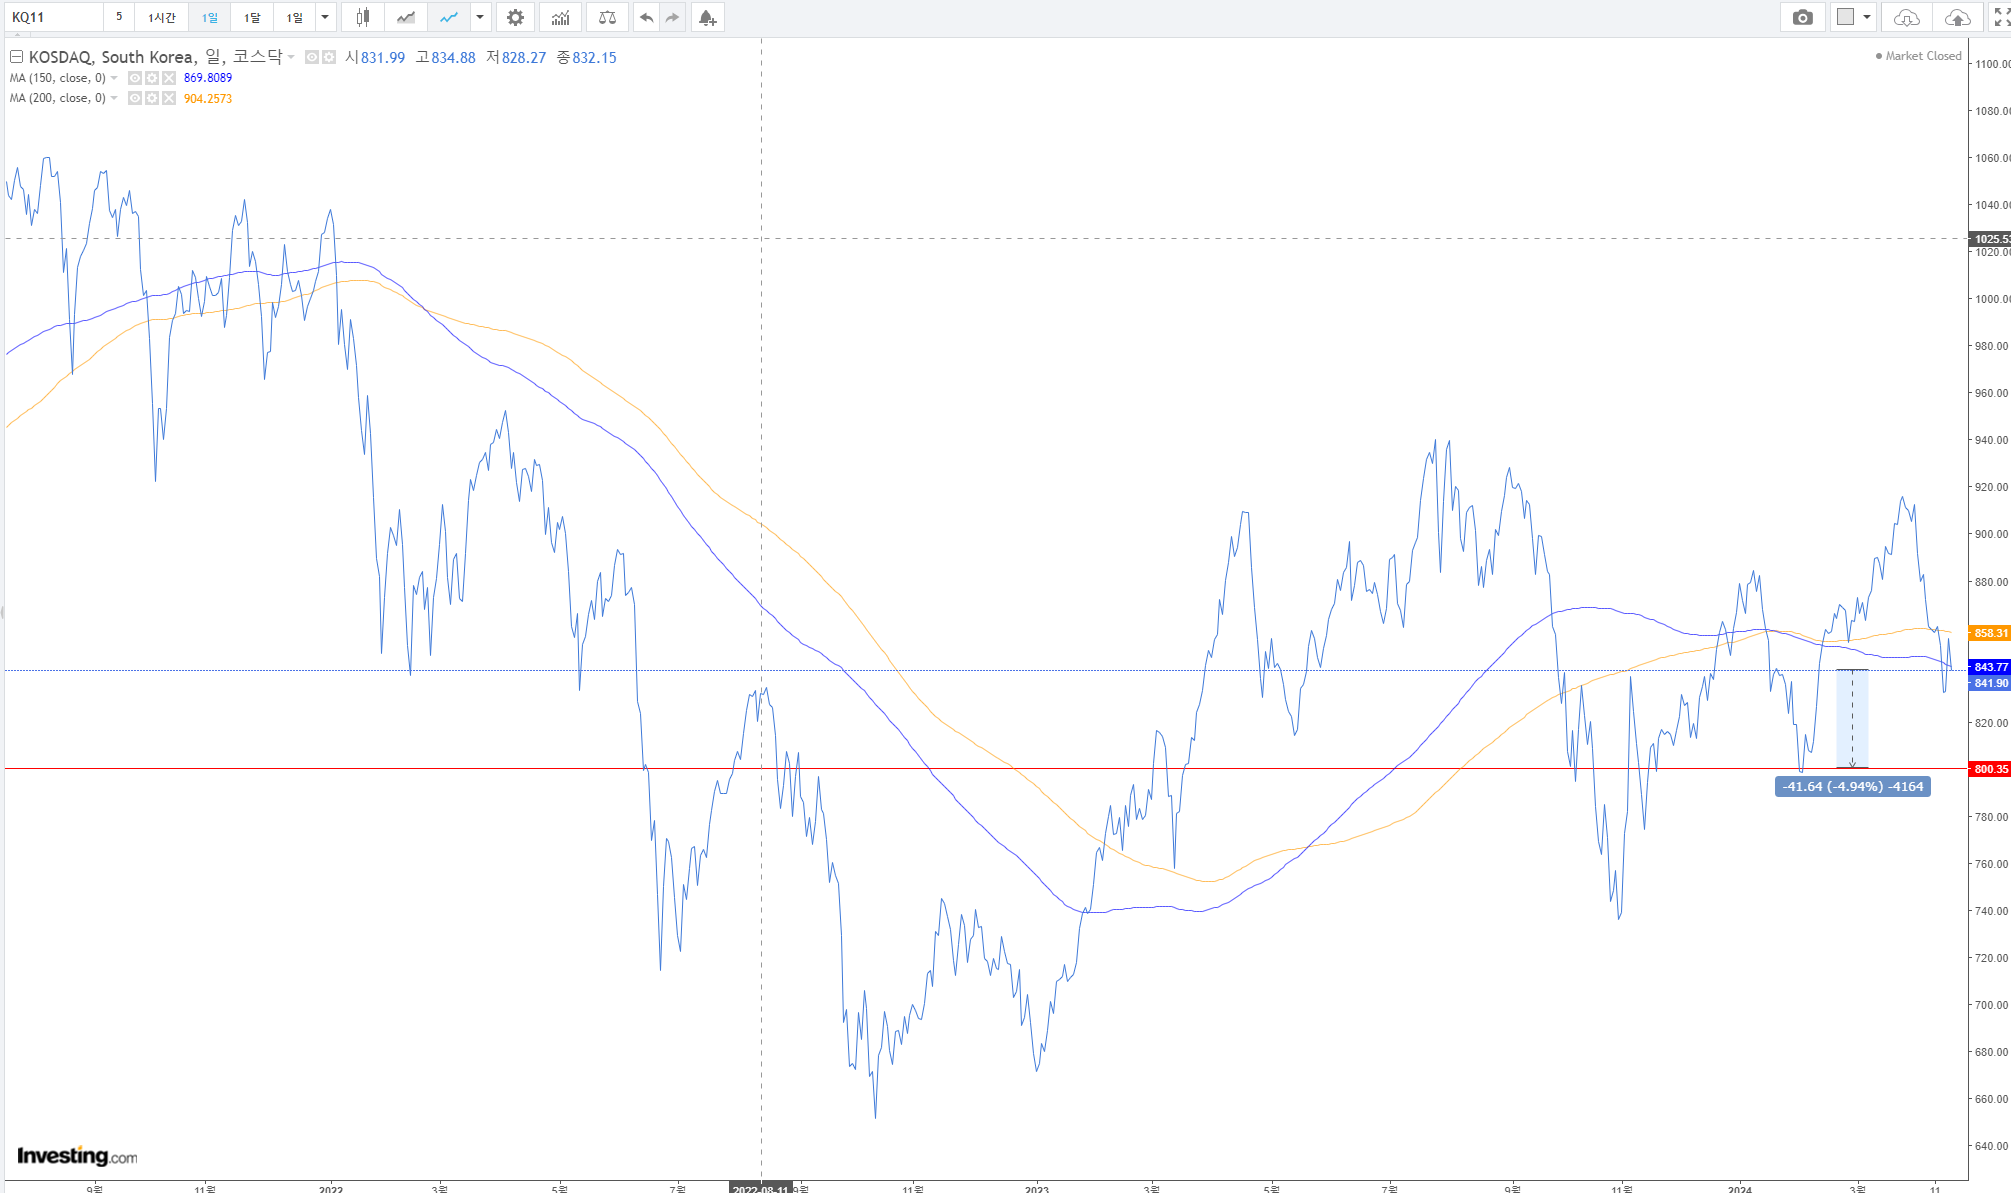Viewport: 2011px width, 1193px height.
Task: Select the 1달 interval tab
Action: [252, 17]
